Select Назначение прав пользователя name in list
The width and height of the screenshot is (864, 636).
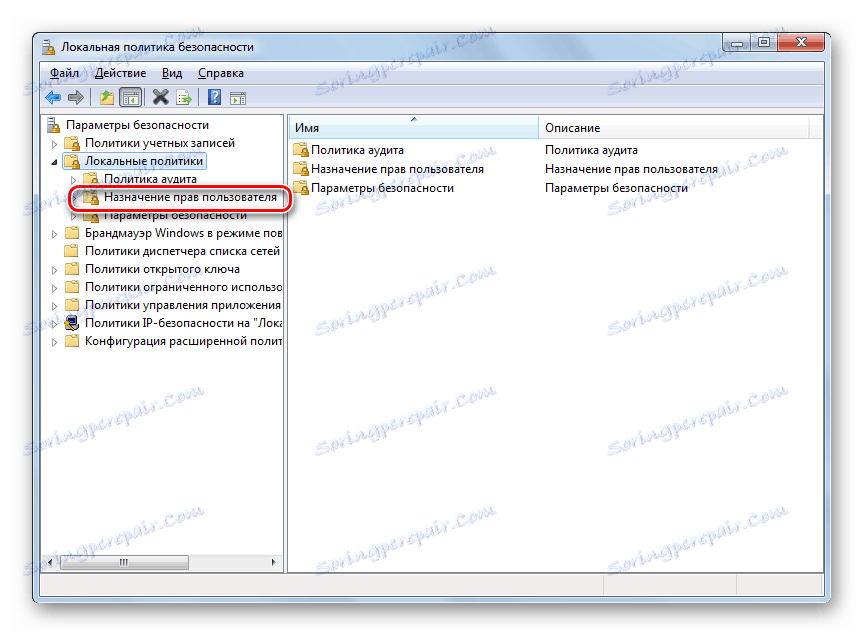397,169
